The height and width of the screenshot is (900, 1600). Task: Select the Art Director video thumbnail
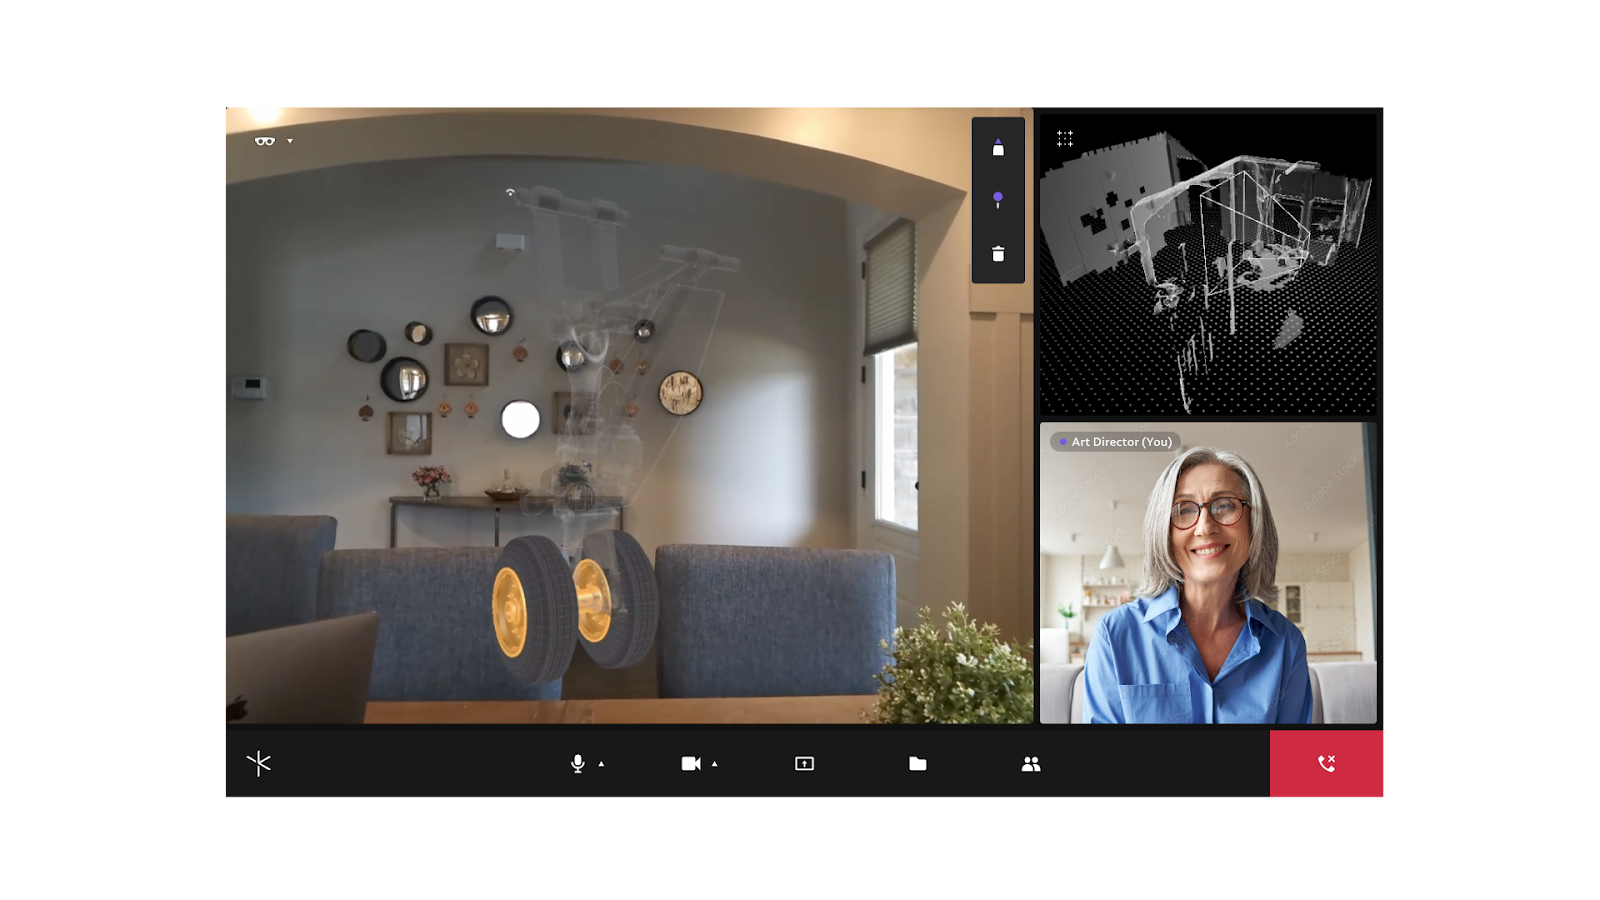(x=1208, y=572)
